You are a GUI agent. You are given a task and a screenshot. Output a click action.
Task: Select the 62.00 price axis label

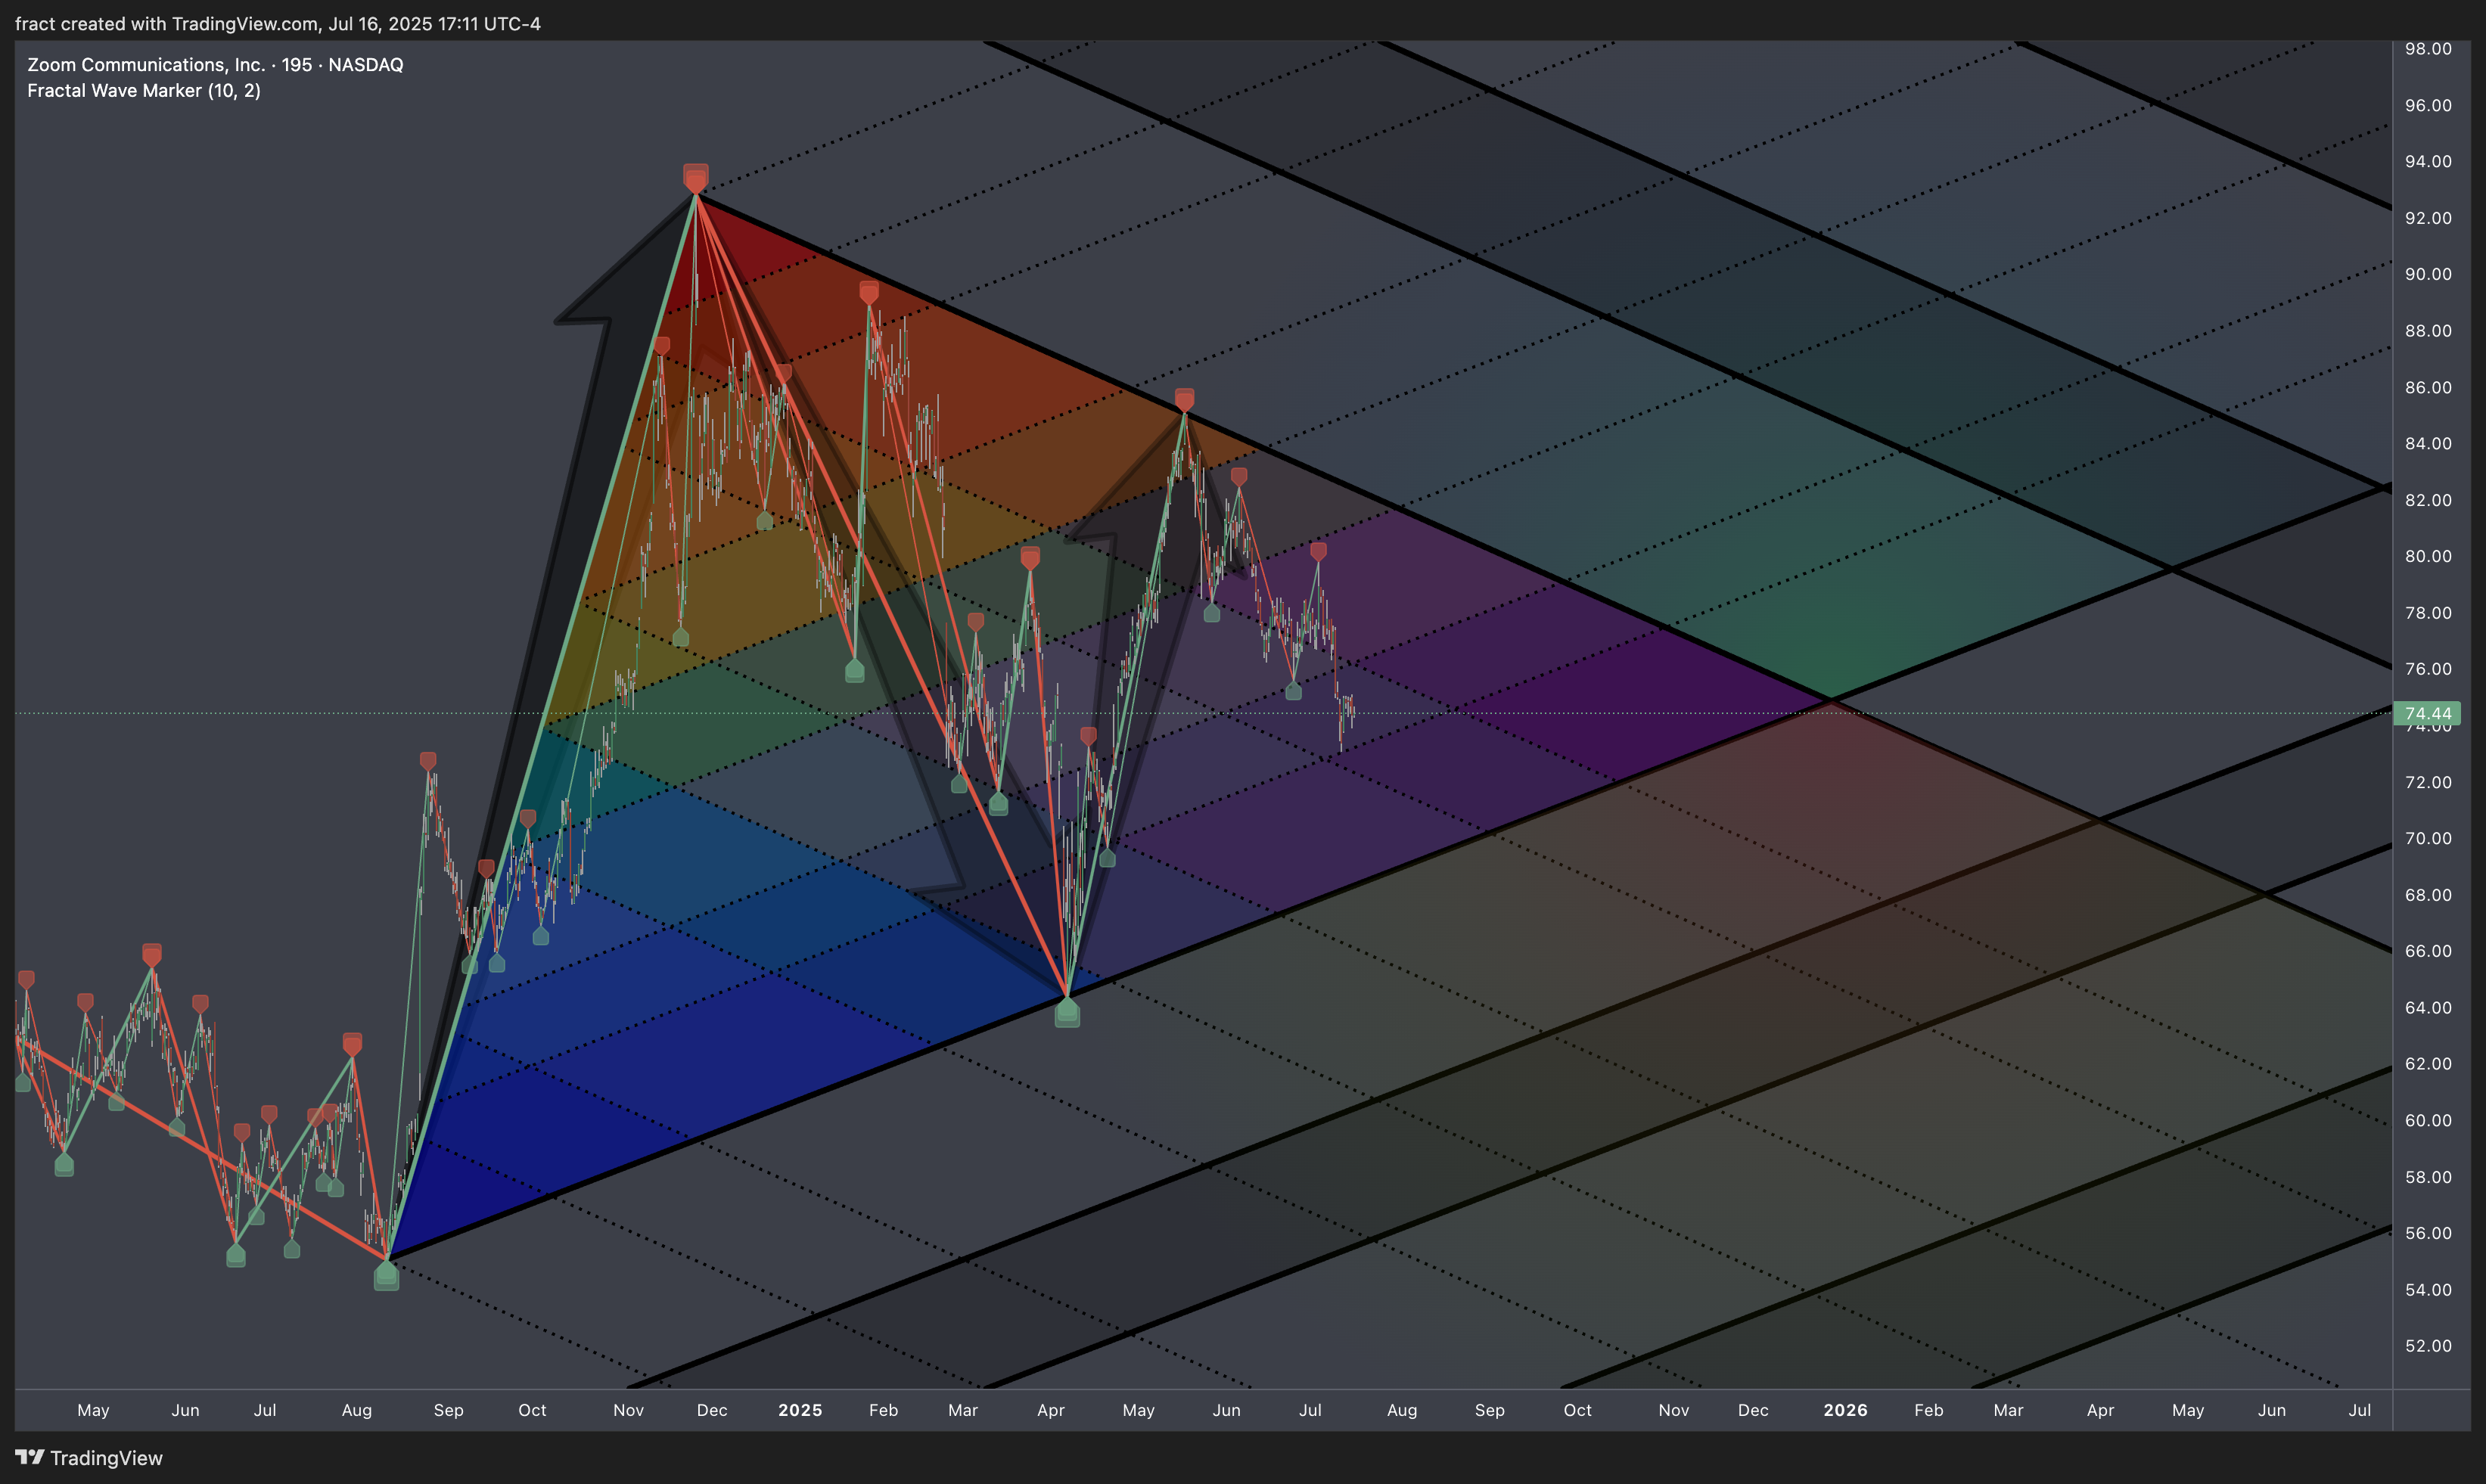pyautogui.click(x=2428, y=1064)
